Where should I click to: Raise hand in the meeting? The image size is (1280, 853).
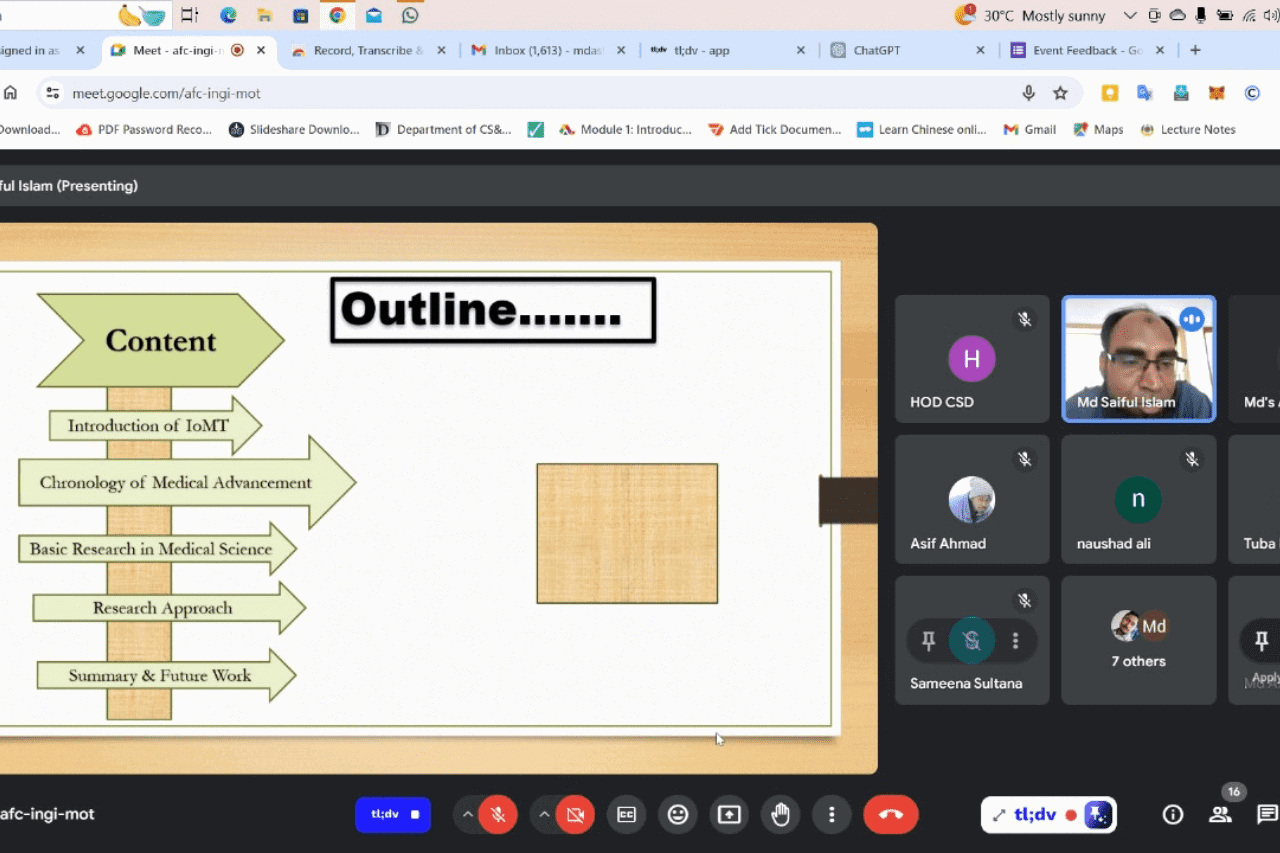(x=780, y=815)
